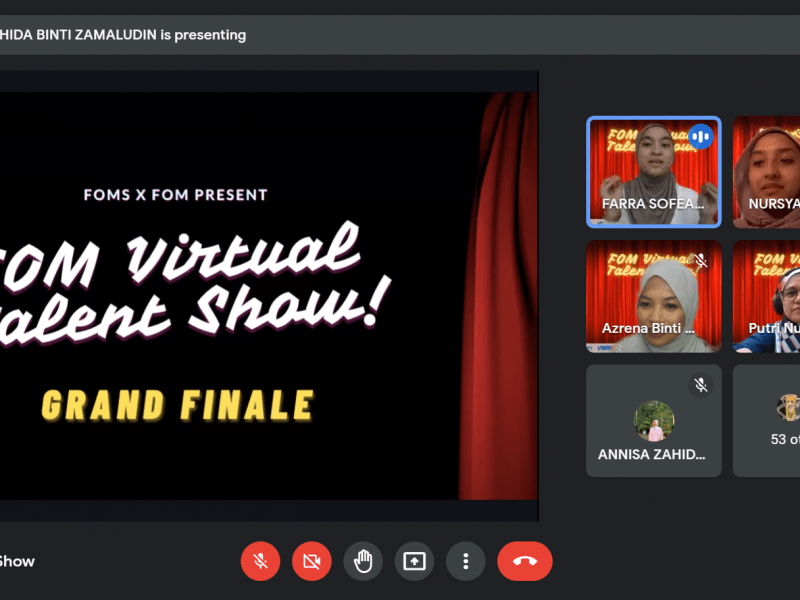Click the muted mic icon on Azrena's tile
The height and width of the screenshot is (600, 800).
click(x=701, y=260)
